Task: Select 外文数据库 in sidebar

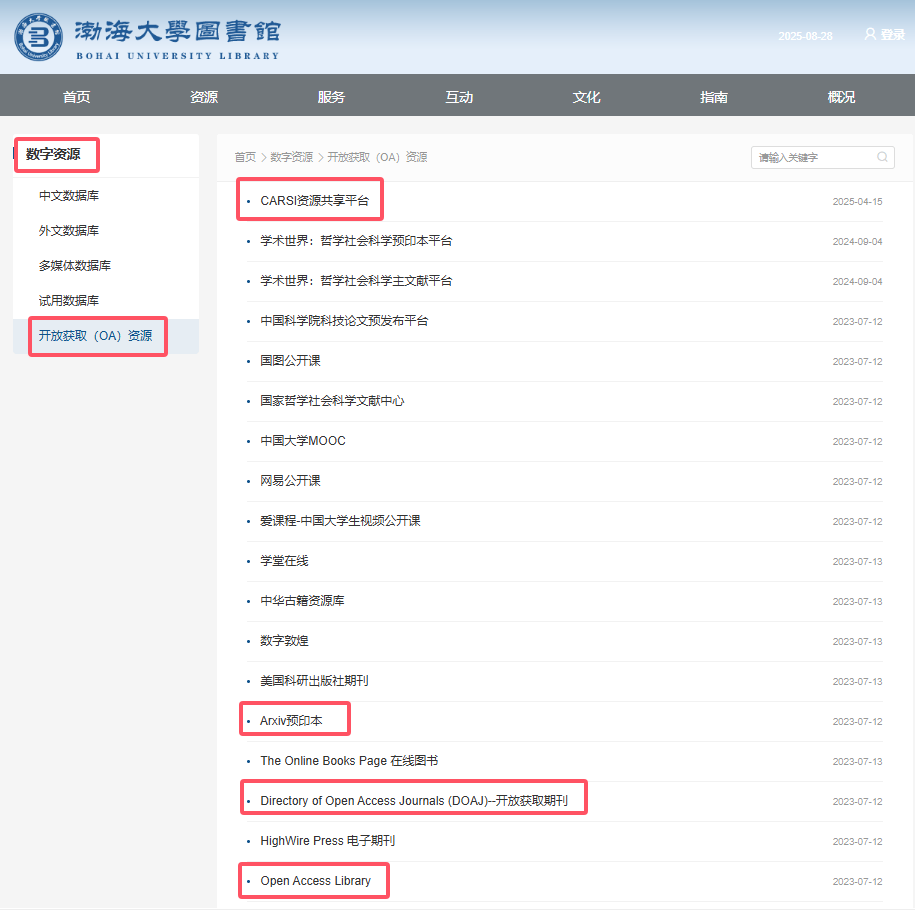Action: (x=69, y=231)
